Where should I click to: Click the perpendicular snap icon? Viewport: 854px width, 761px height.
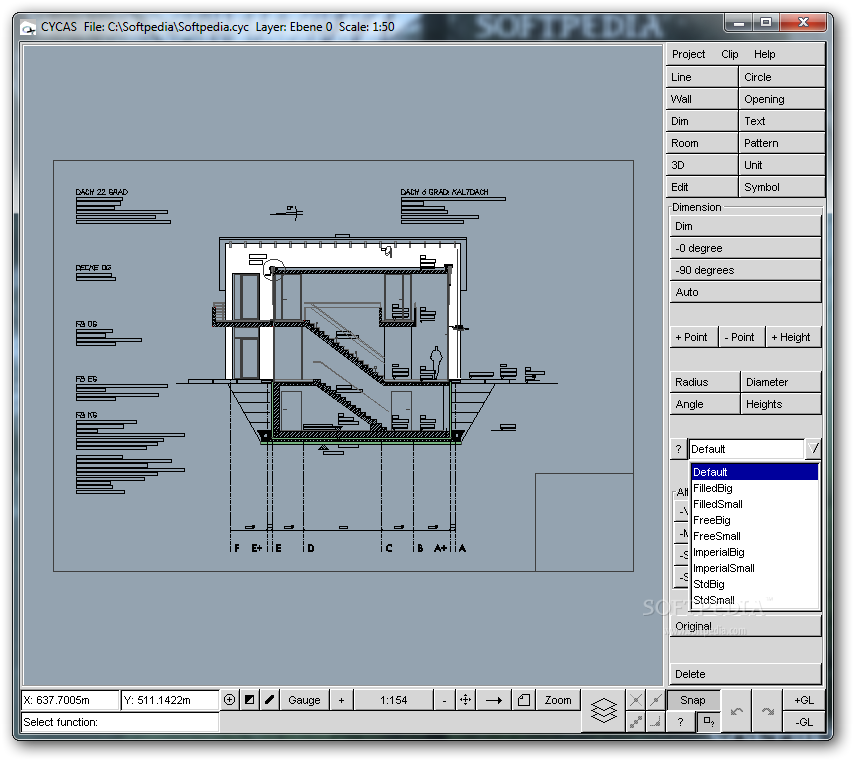tap(656, 722)
